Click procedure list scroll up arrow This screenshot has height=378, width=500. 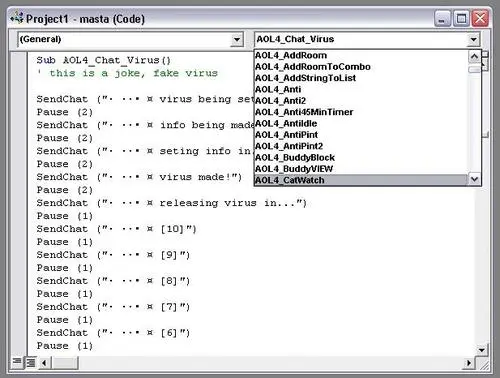click(474, 56)
